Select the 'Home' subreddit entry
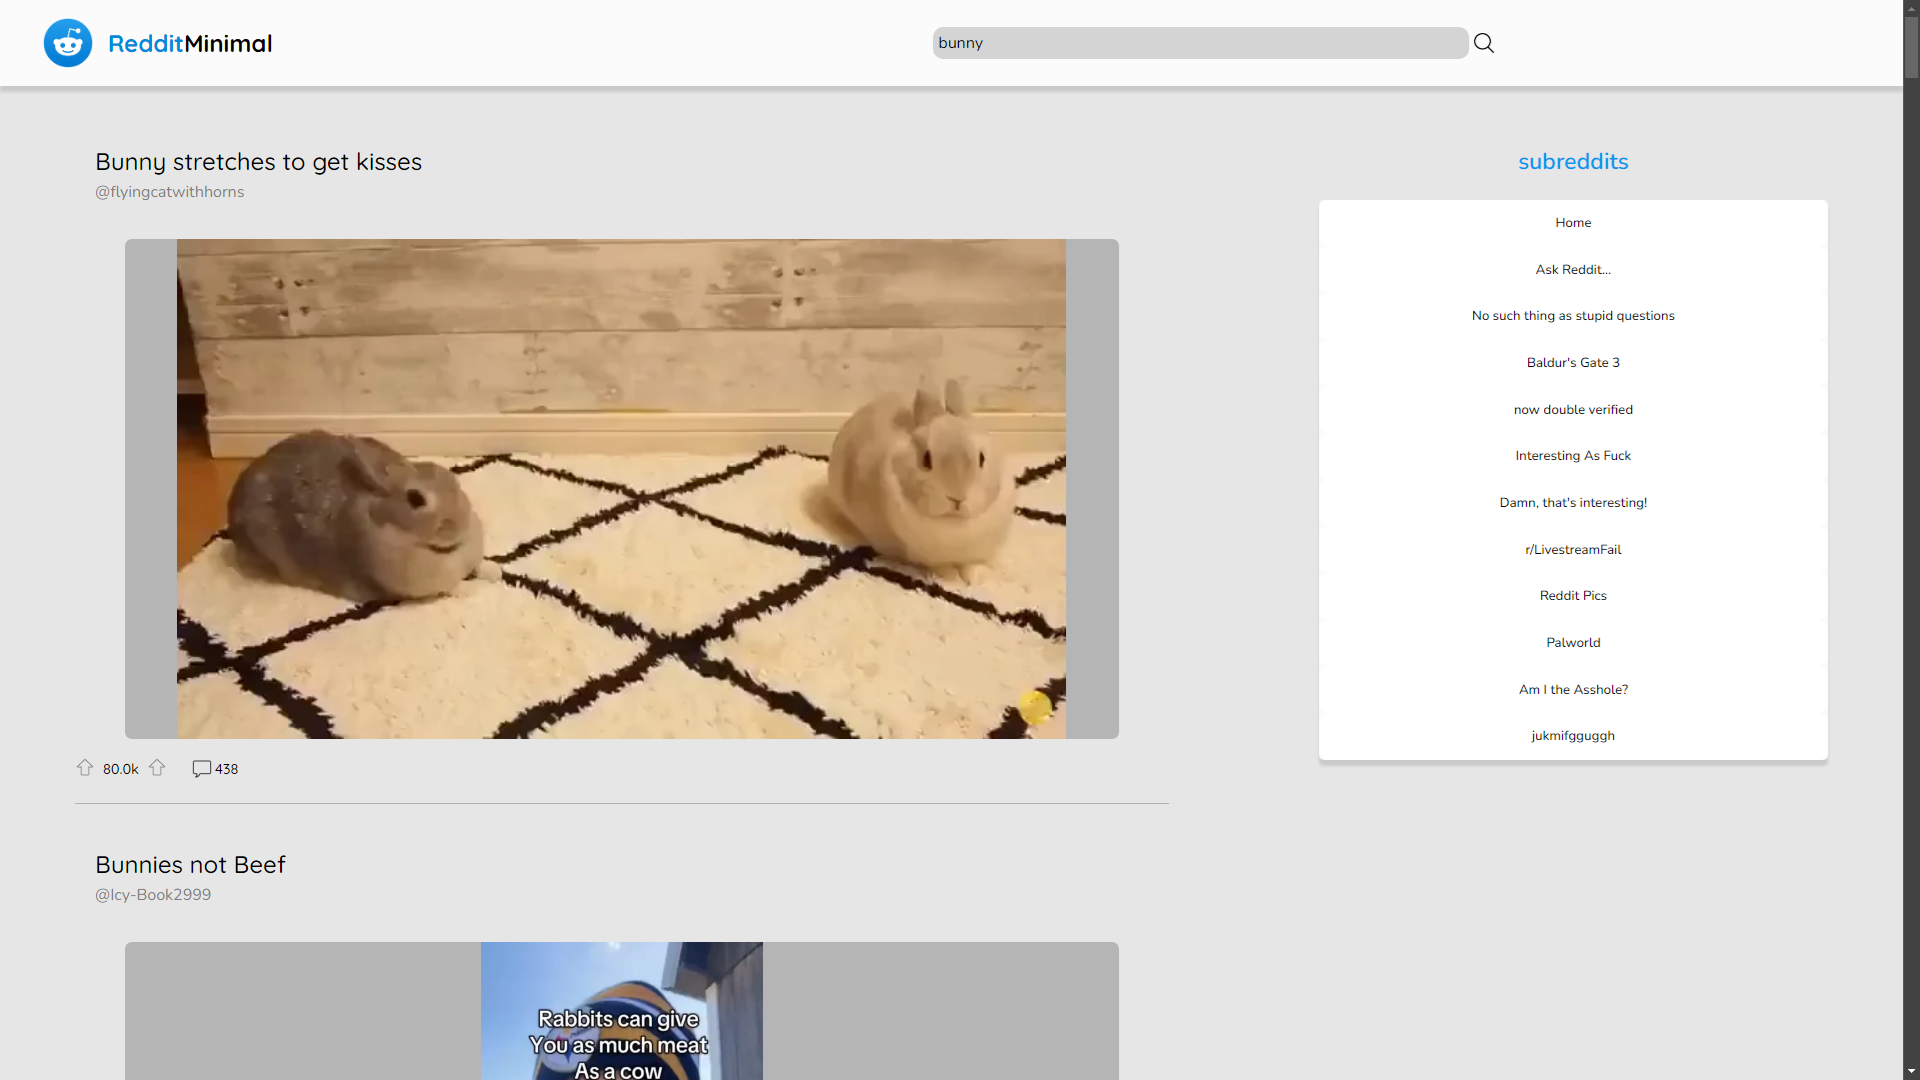The height and width of the screenshot is (1080, 1920). pos(1572,222)
